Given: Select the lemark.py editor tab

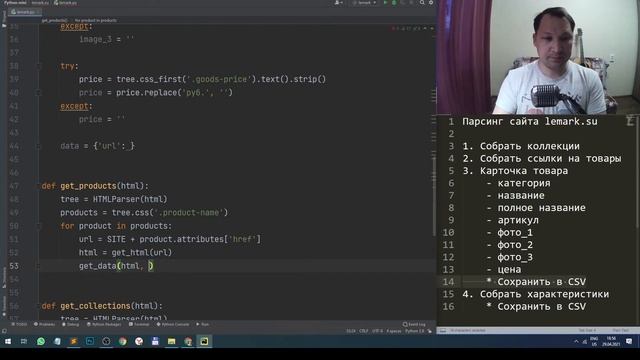Looking at the screenshot, I should coord(24,12).
